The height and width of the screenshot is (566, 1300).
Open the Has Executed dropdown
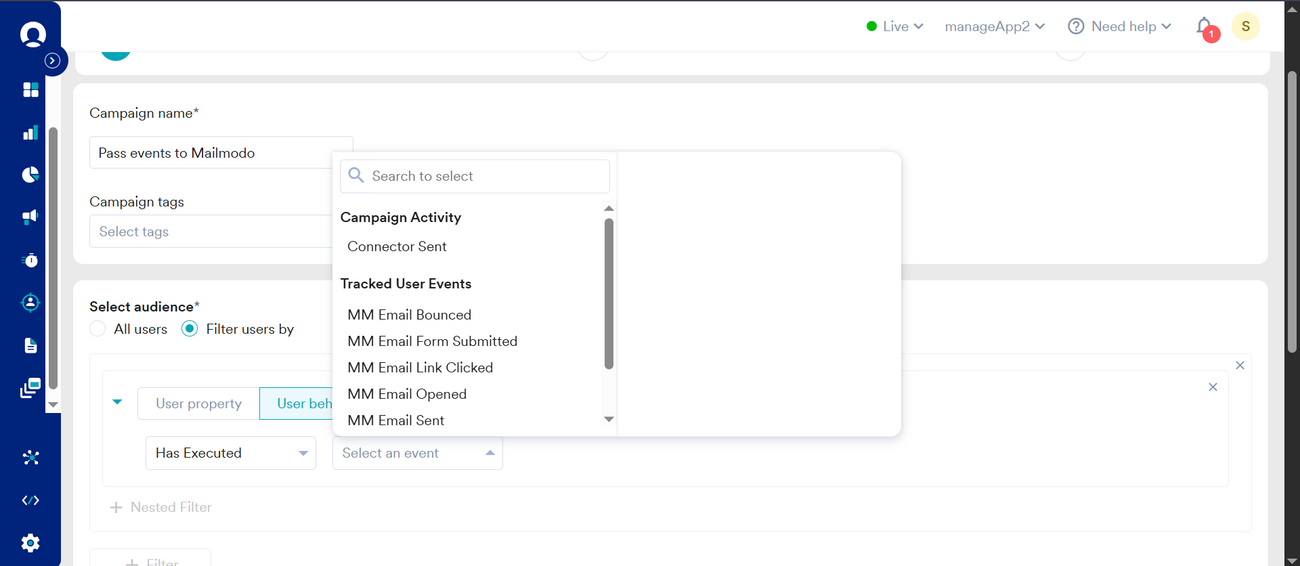[230, 453]
